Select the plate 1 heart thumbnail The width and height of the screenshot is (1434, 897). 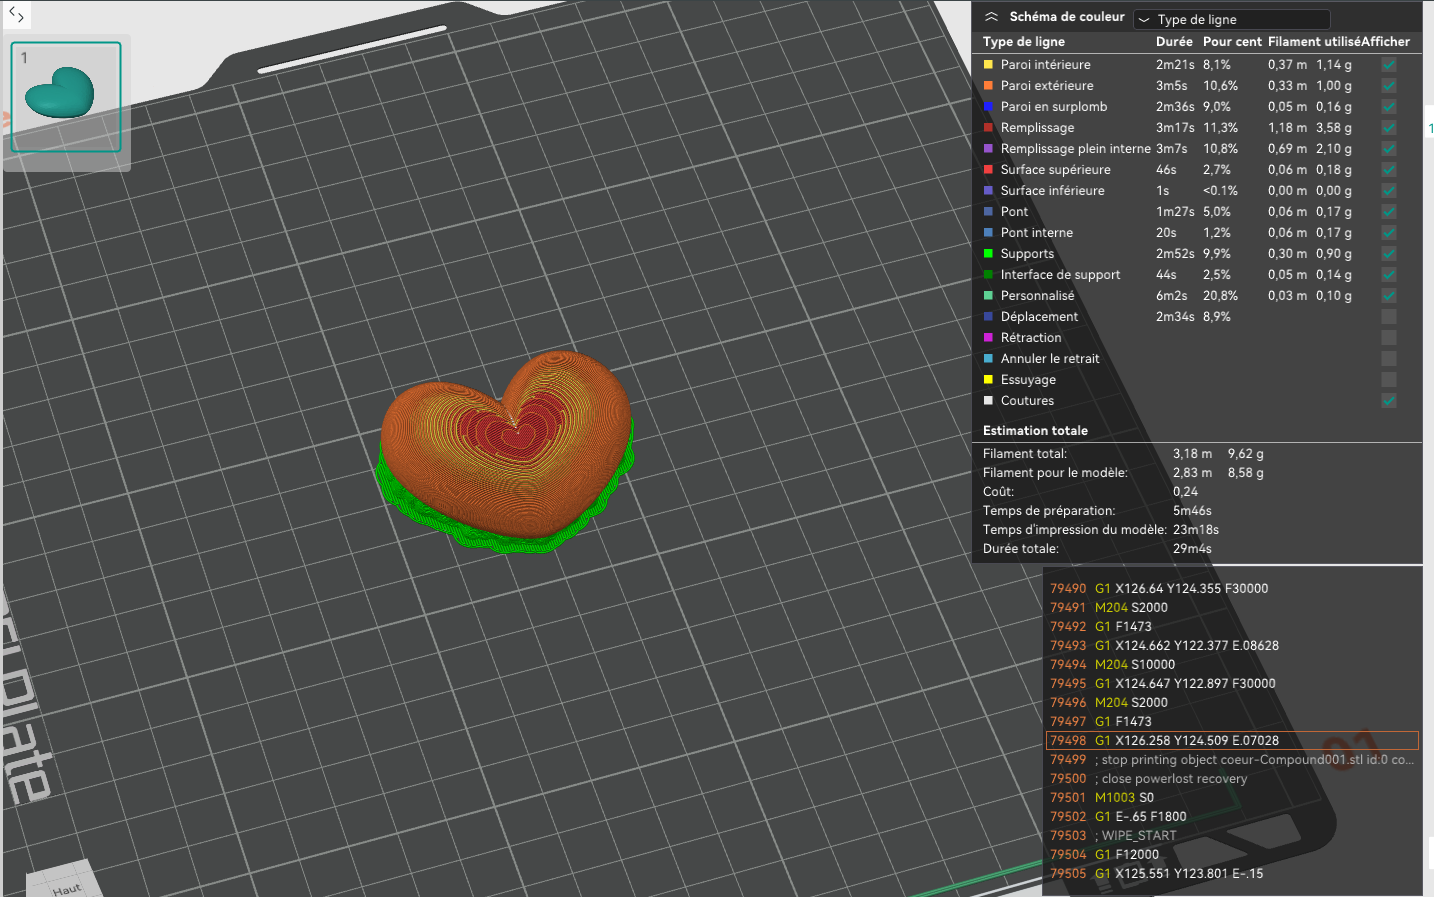[66, 97]
